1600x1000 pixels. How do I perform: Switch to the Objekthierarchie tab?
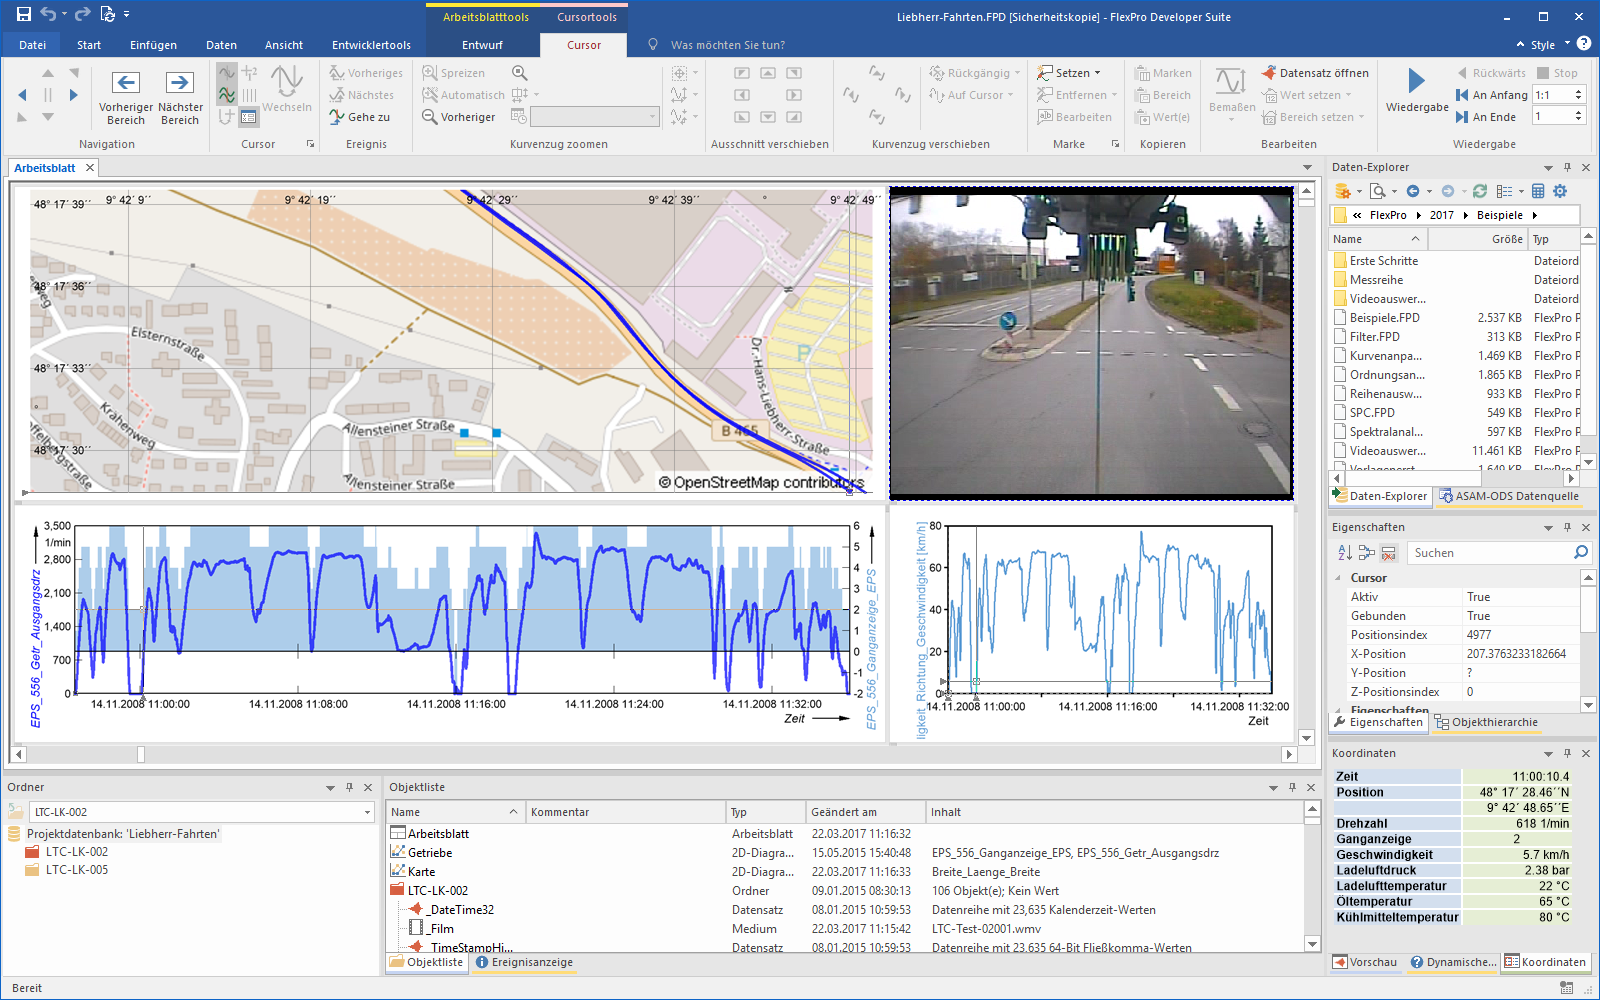pyautogui.click(x=1486, y=722)
